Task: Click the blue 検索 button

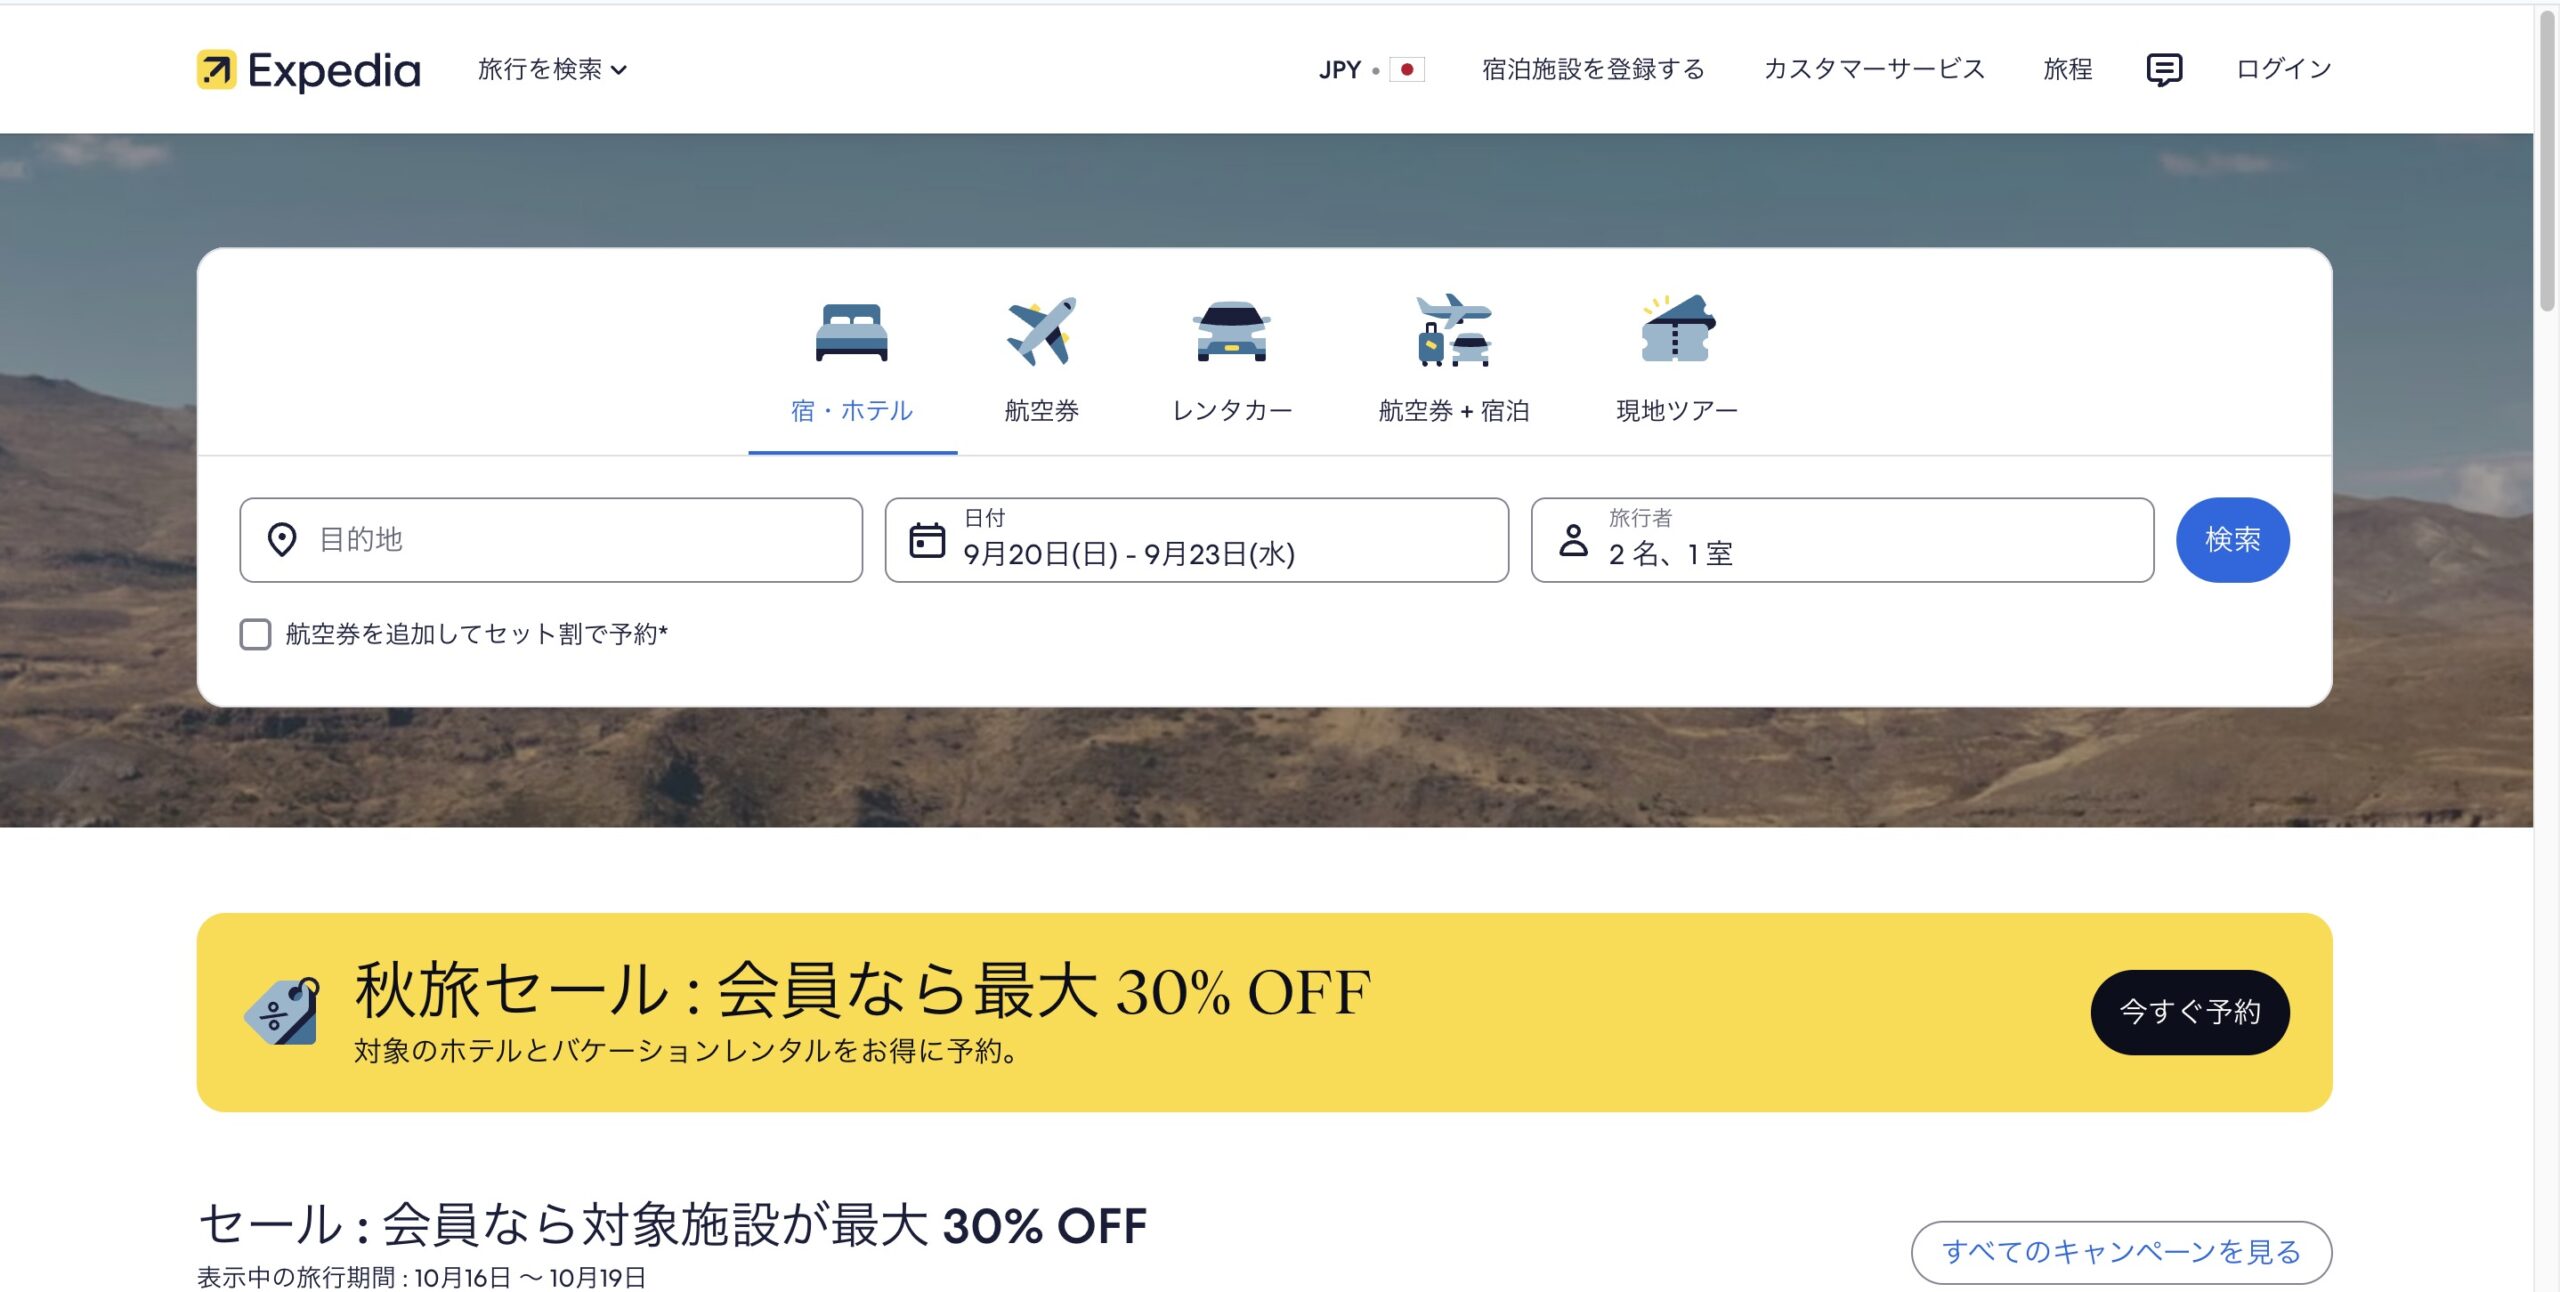Action: (x=2232, y=540)
